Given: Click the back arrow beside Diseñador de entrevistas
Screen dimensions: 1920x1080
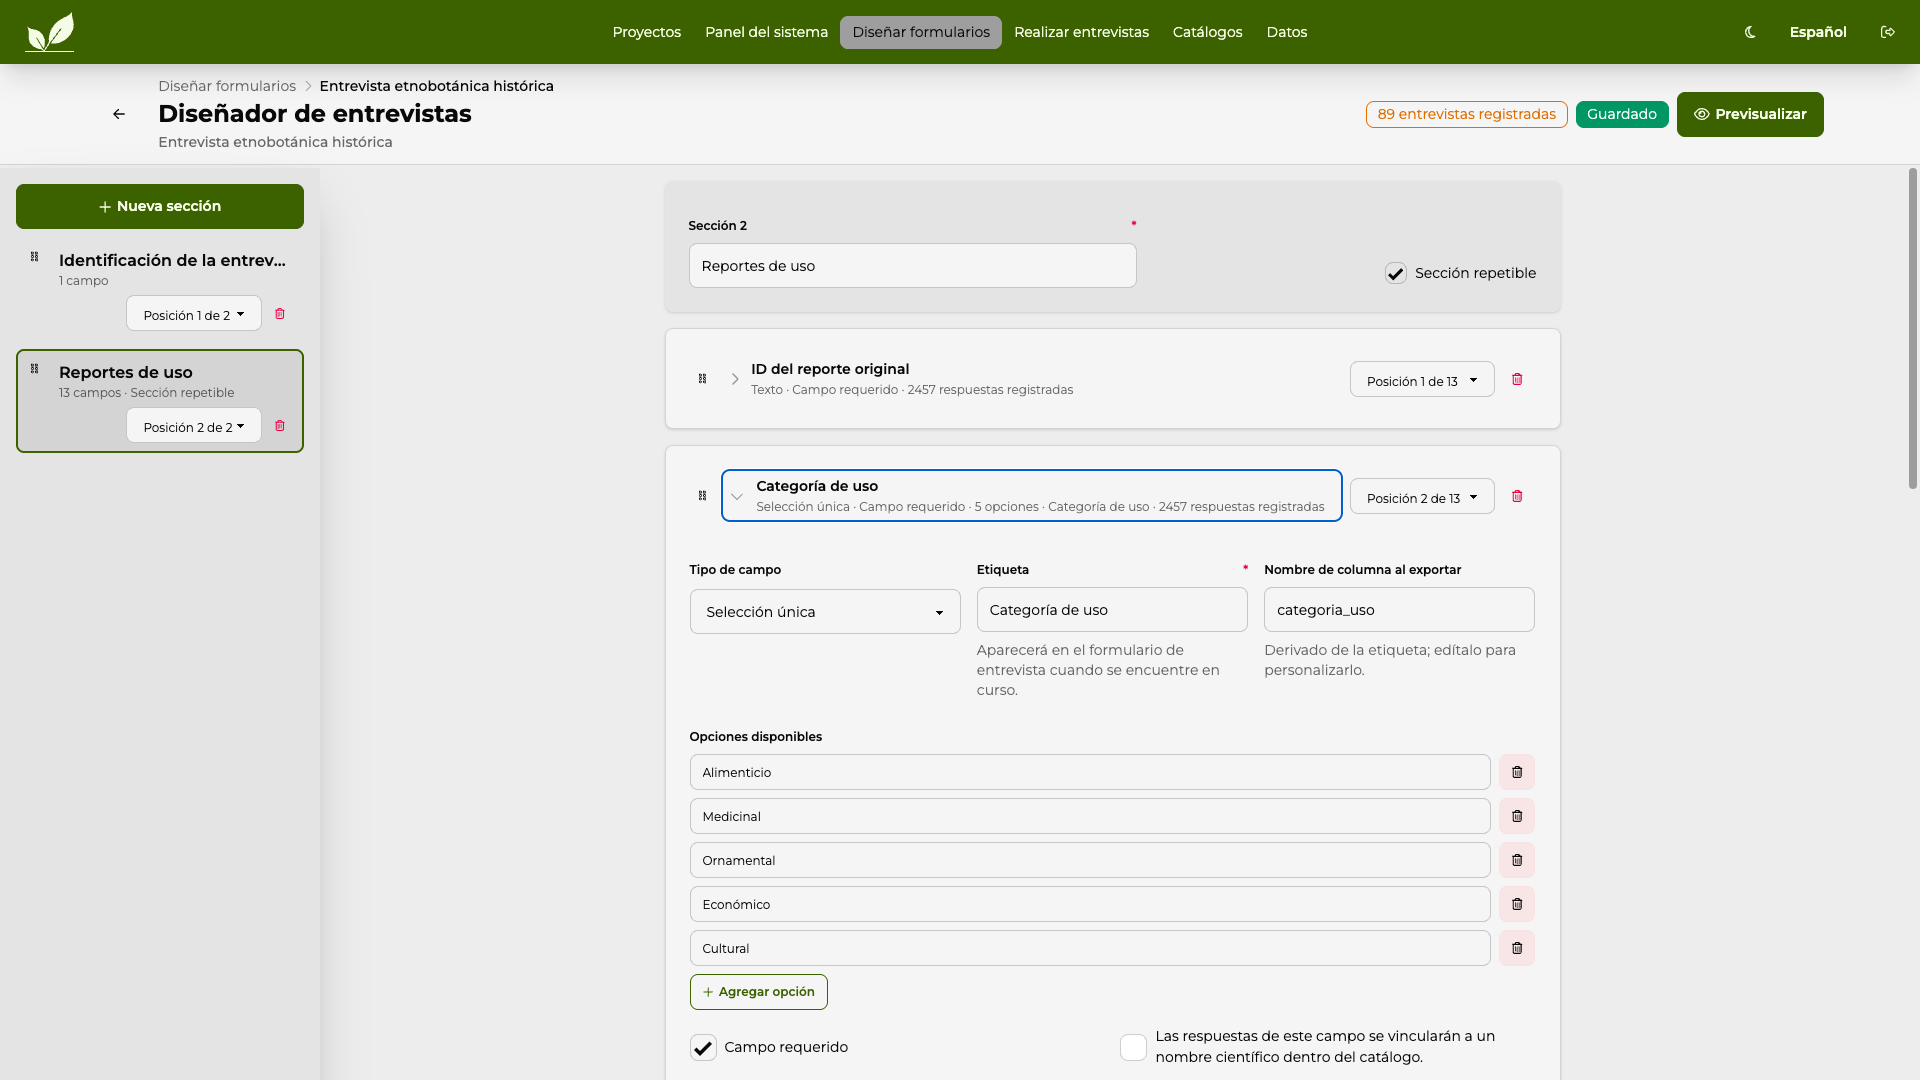Looking at the screenshot, I should [x=119, y=114].
